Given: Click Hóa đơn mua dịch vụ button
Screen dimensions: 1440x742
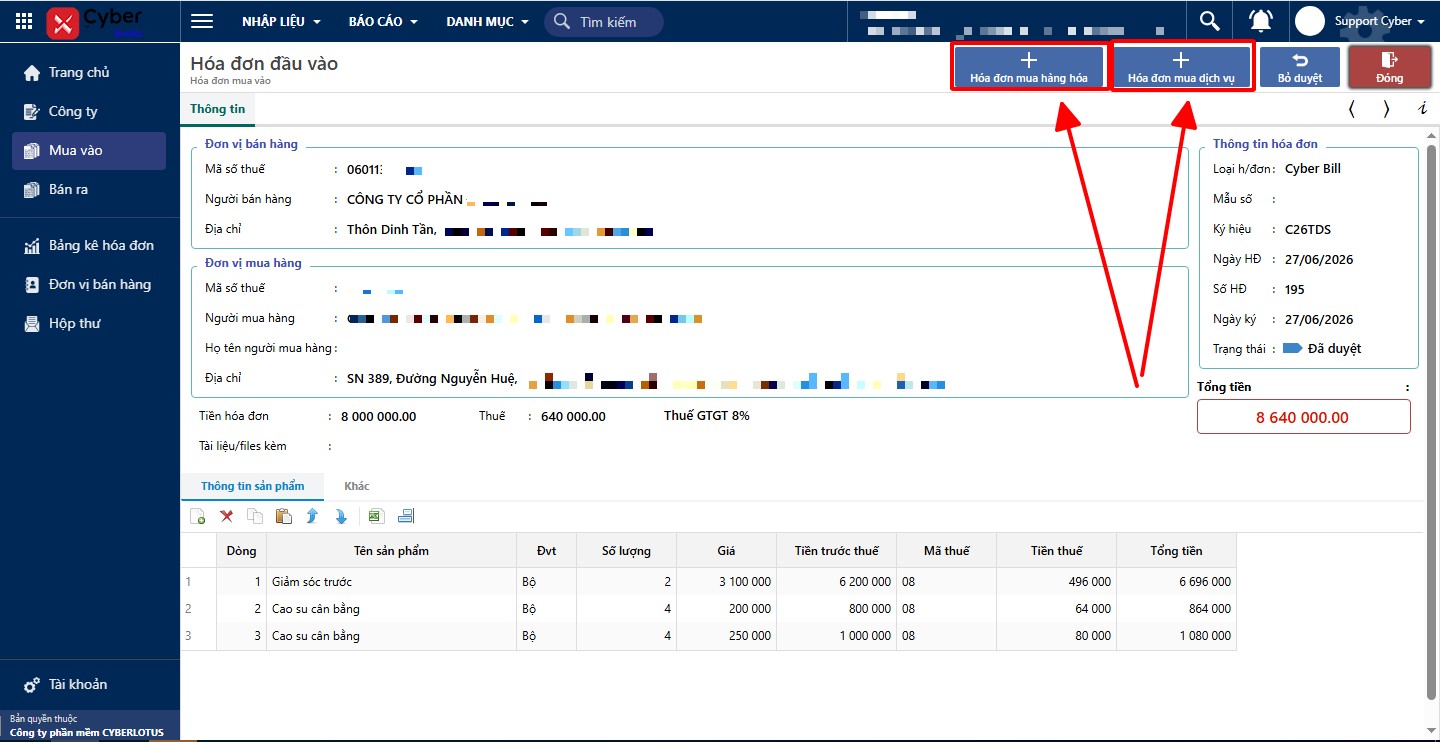Looking at the screenshot, I should [1181, 67].
